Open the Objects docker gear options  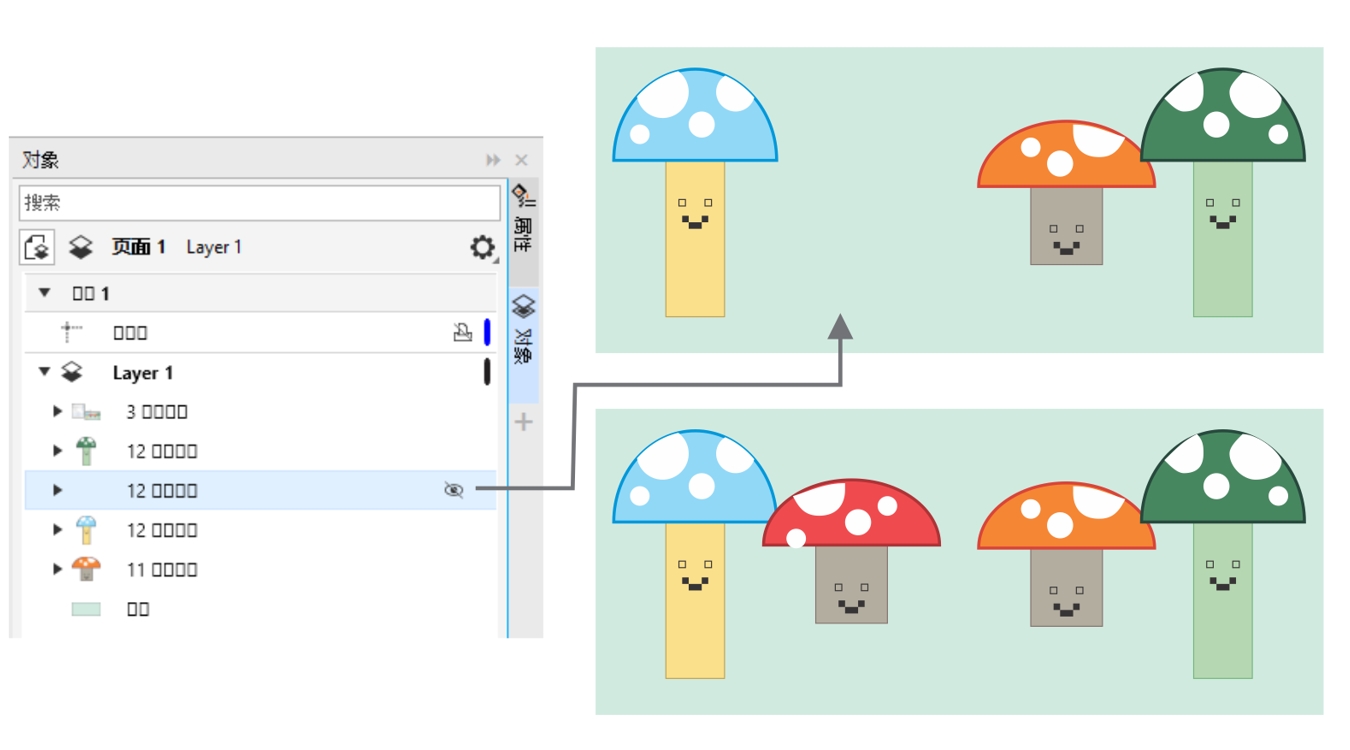(482, 247)
